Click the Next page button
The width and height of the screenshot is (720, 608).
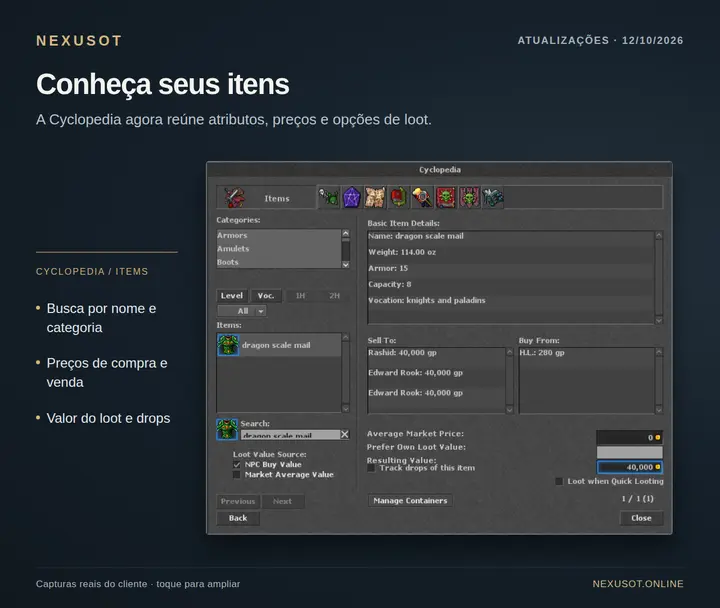click(282, 501)
